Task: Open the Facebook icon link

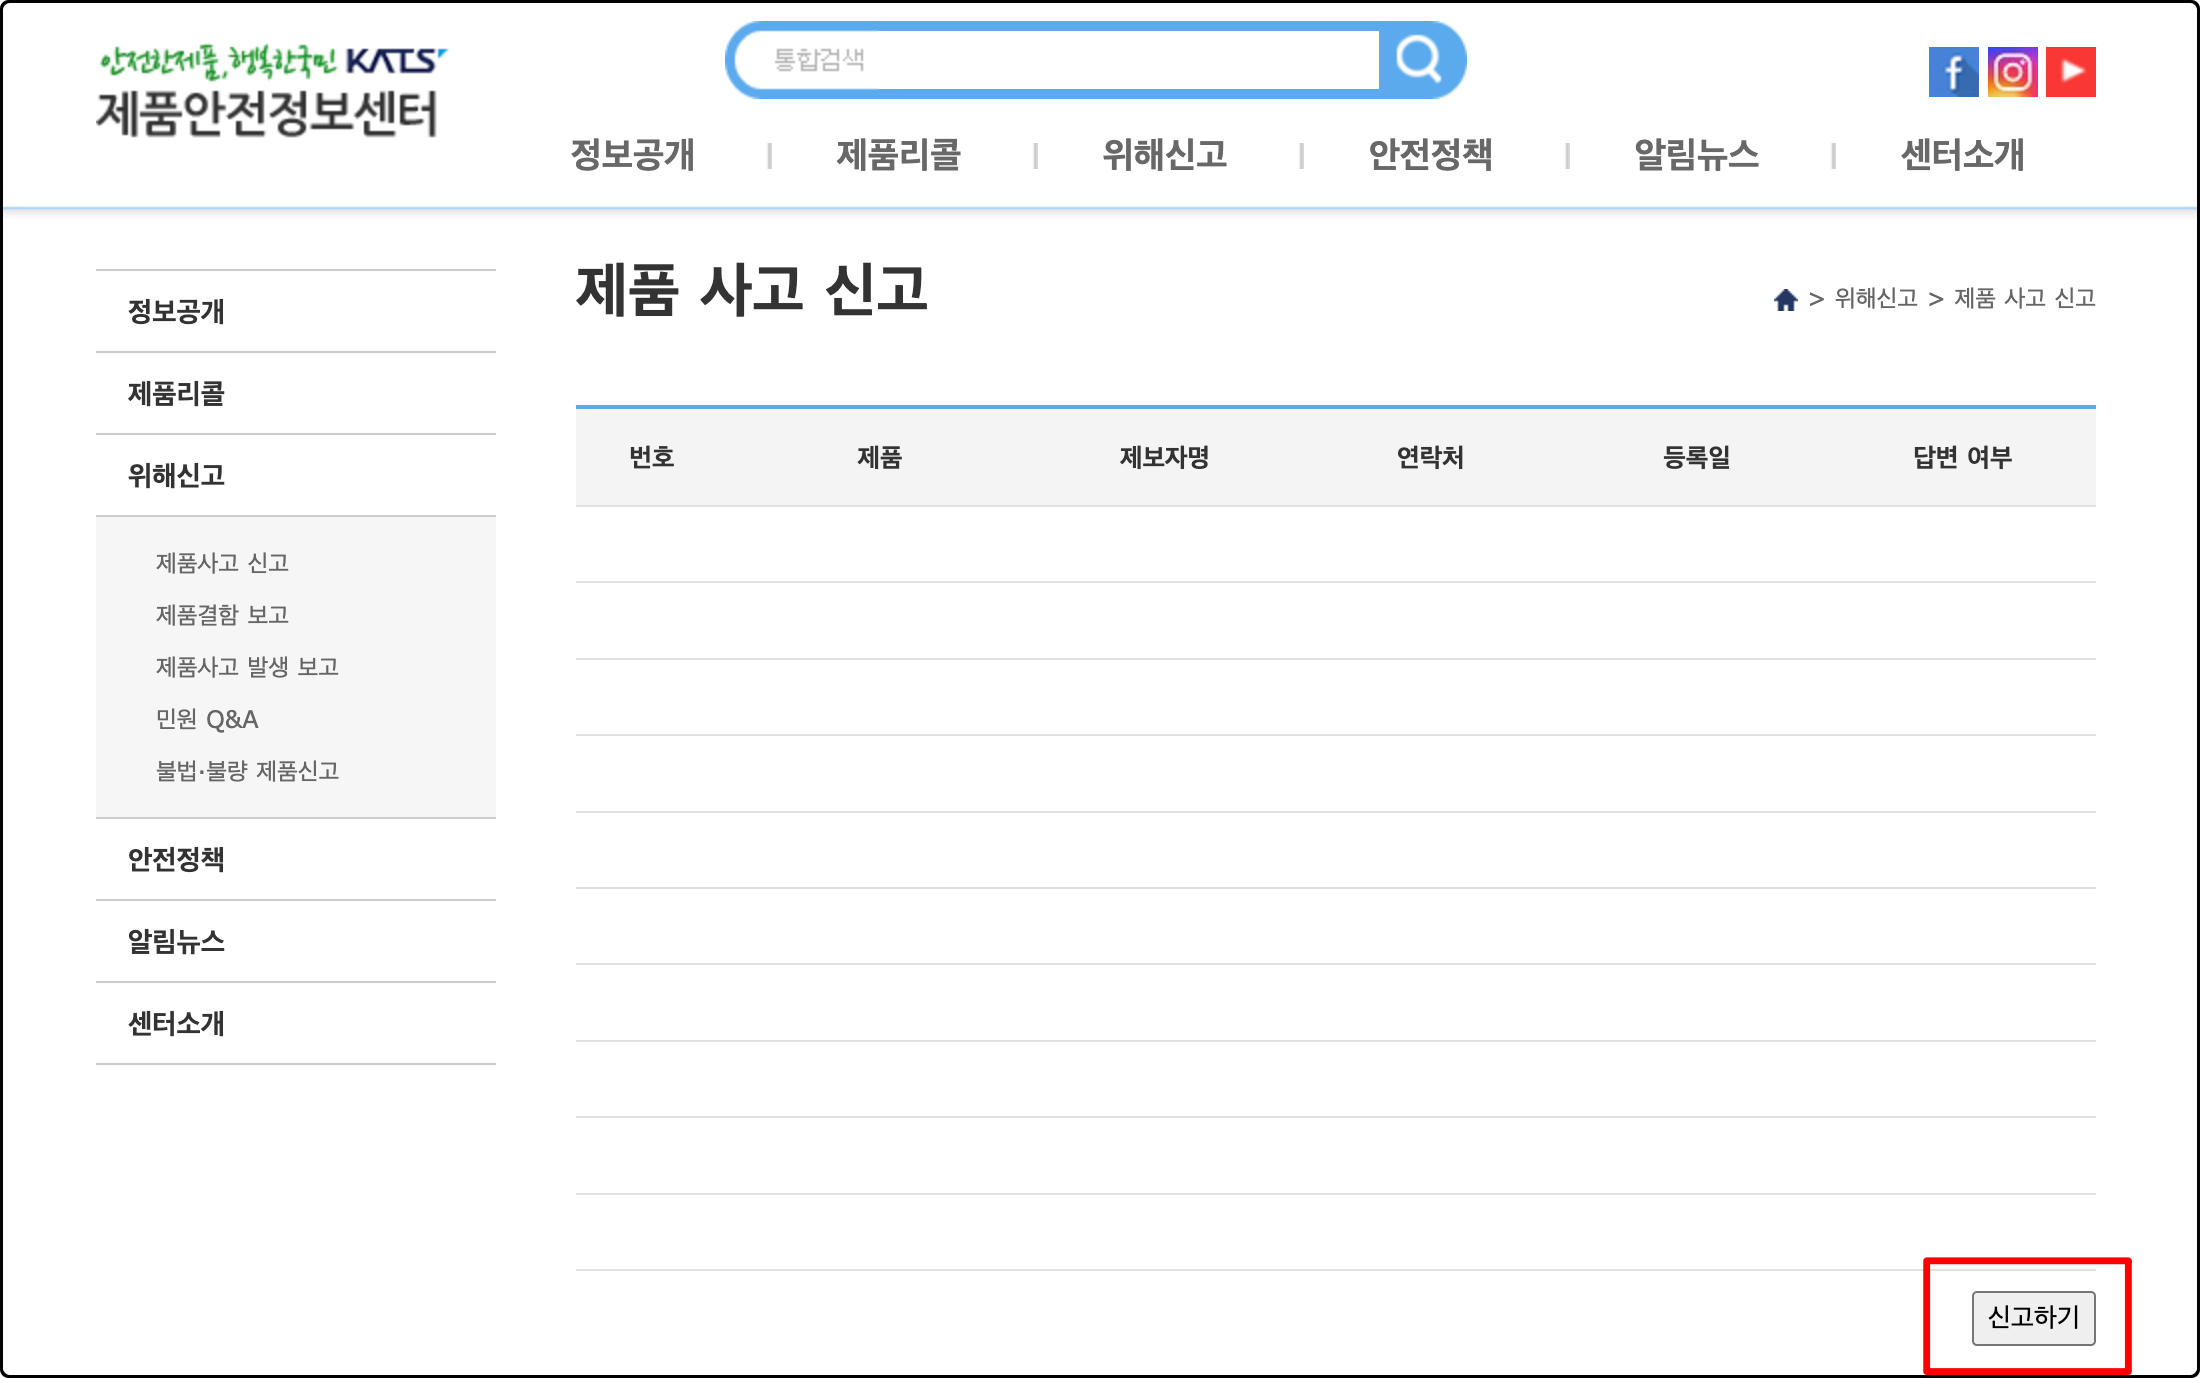Action: click(1953, 72)
